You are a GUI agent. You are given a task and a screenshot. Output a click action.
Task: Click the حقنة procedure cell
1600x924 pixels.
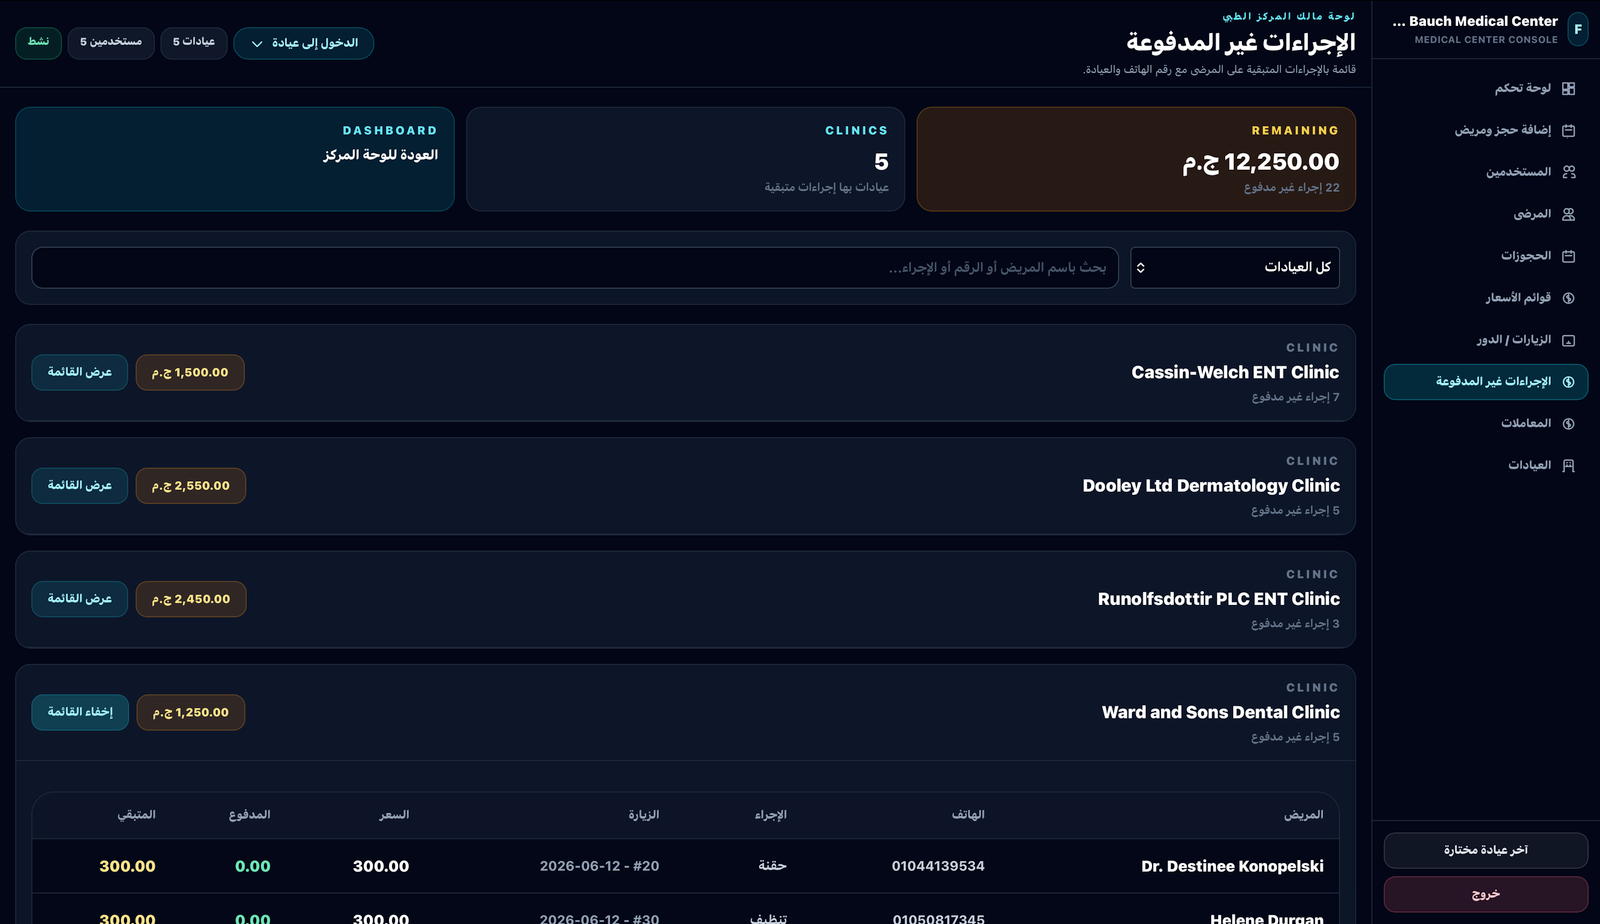tap(772, 867)
